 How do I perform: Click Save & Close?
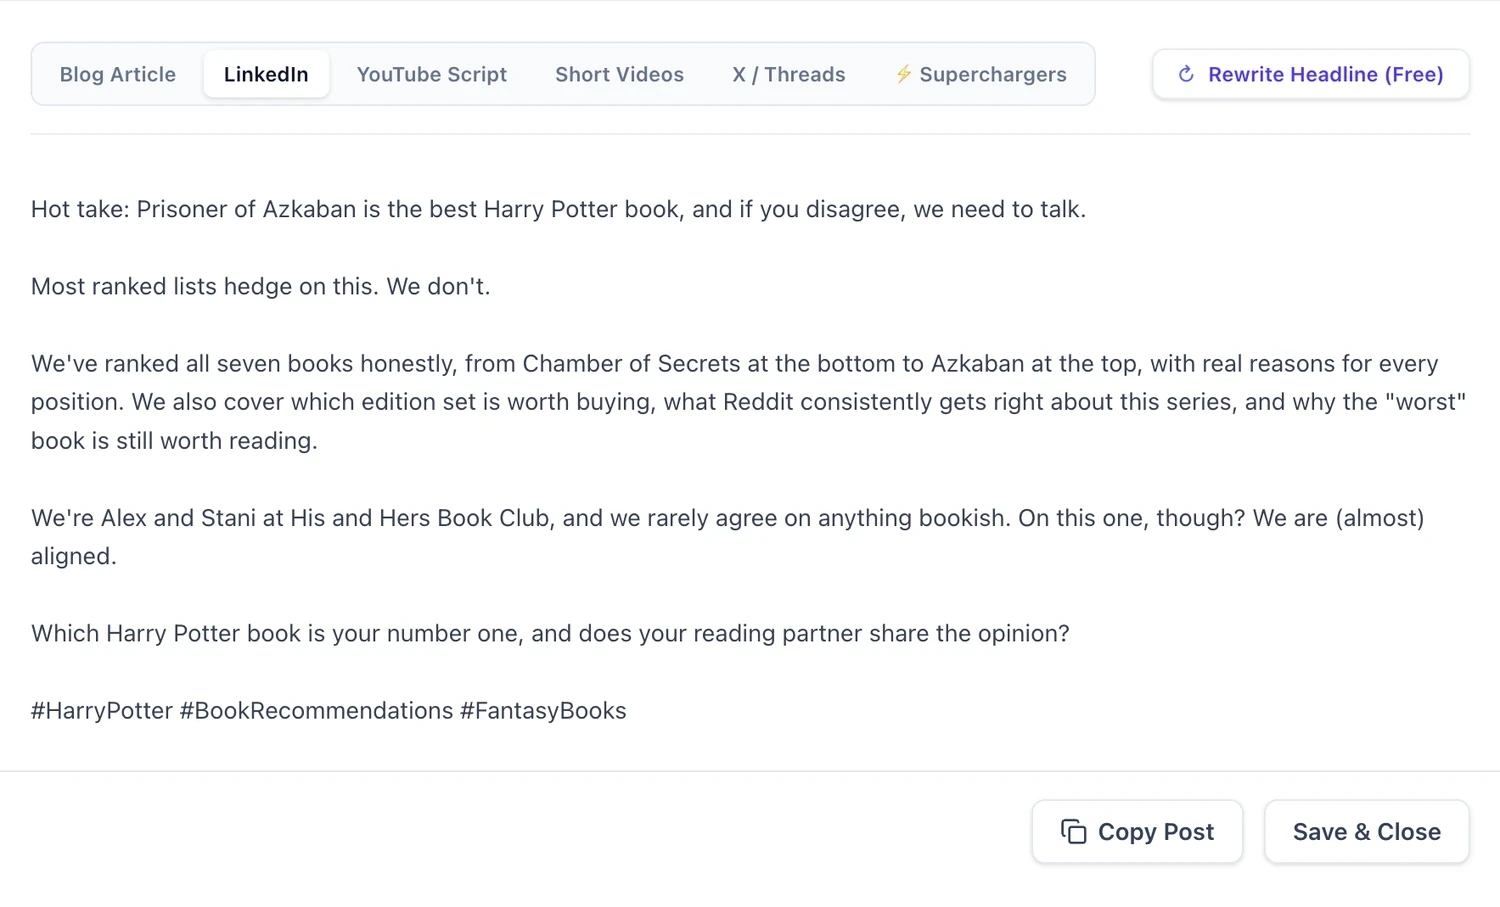coord(1367,831)
